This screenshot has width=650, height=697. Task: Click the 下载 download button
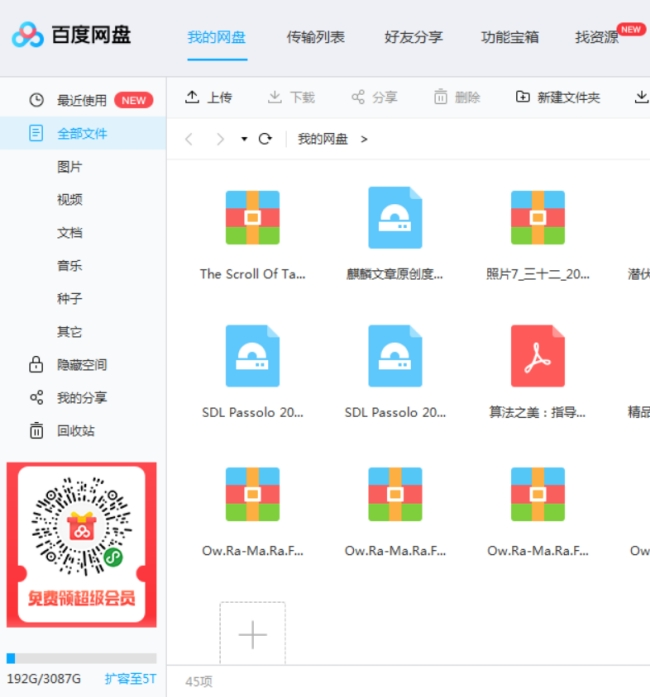pyautogui.click(x=291, y=97)
